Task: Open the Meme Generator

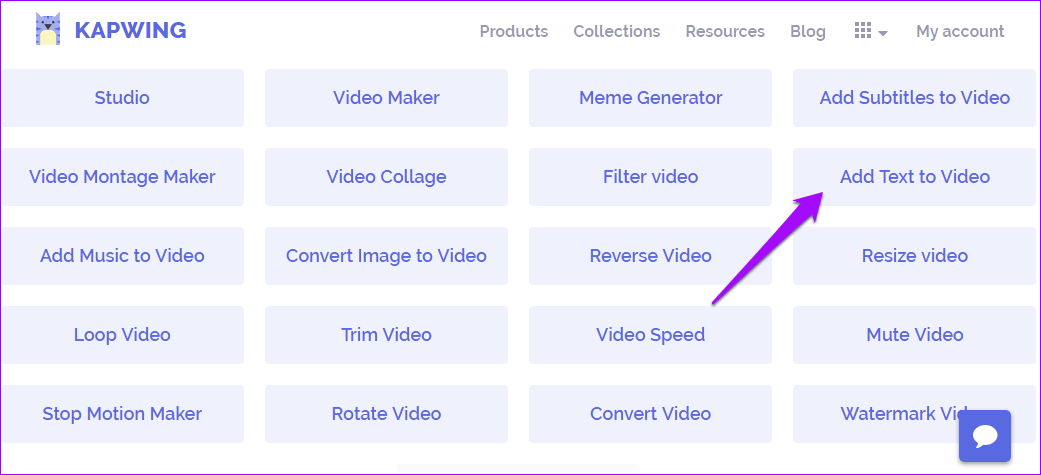Action: pyautogui.click(x=651, y=98)
